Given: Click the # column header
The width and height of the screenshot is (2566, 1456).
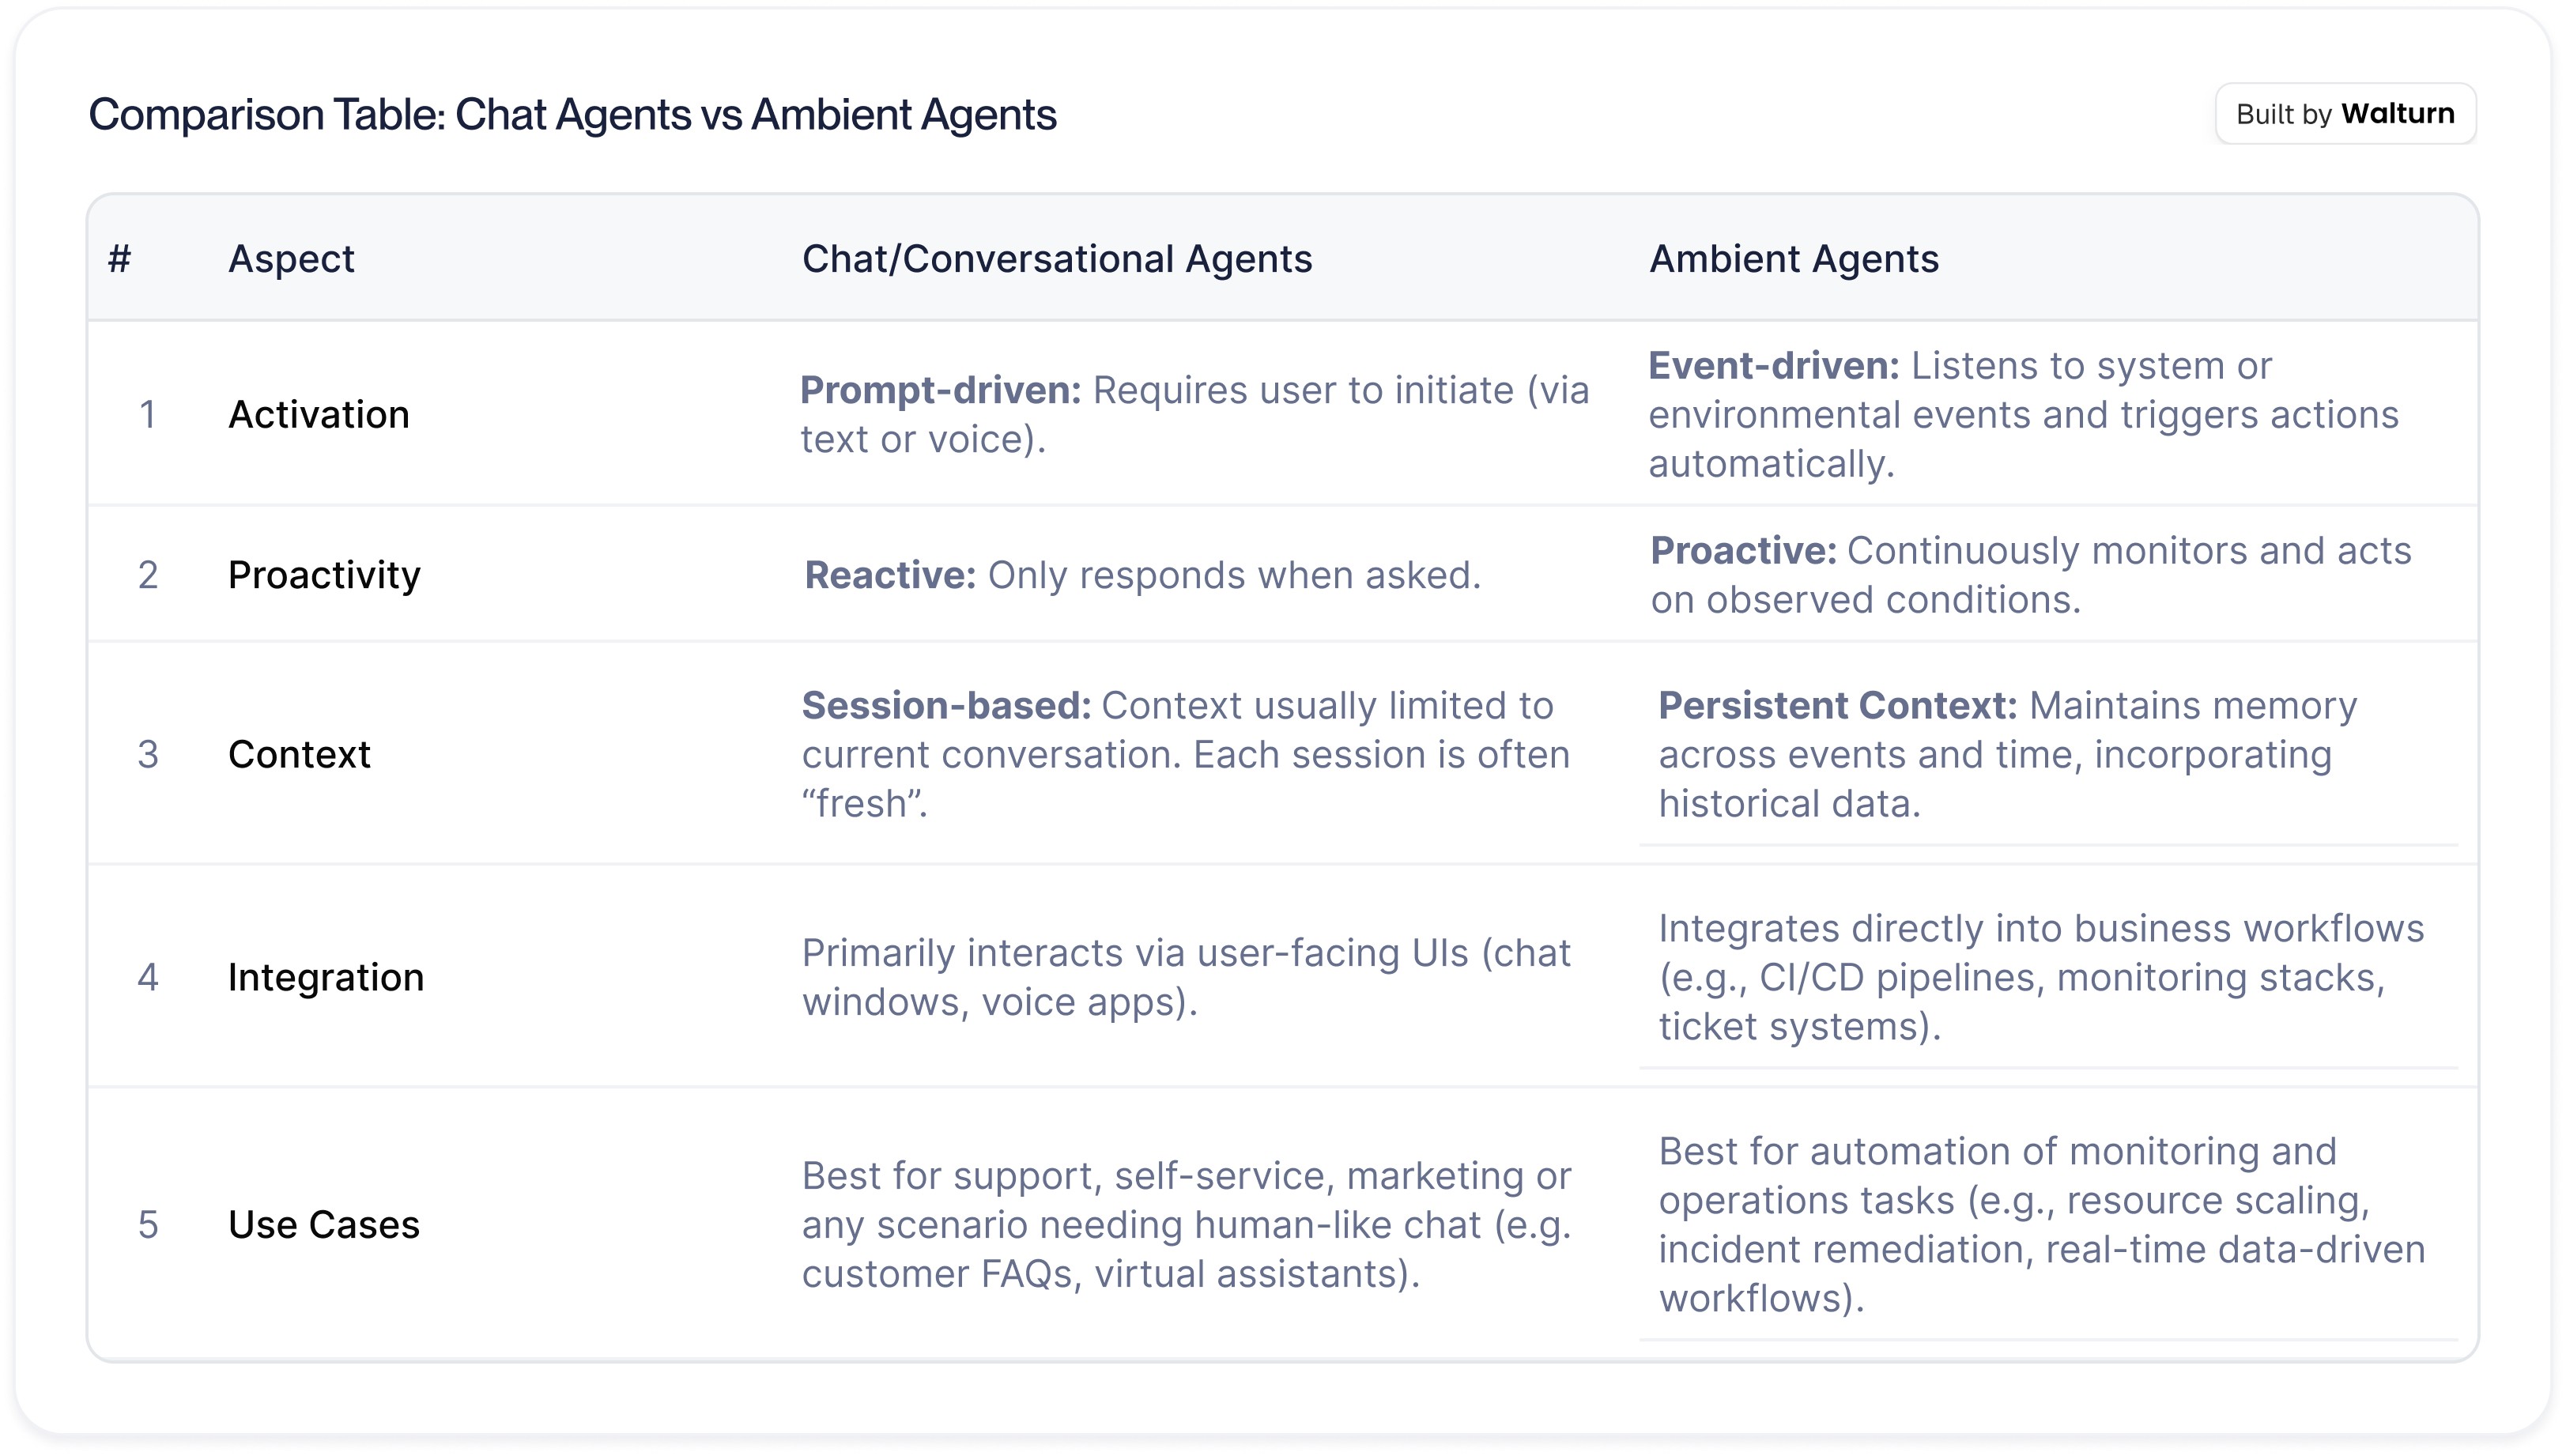Looking at the screenshot, I should (x=120, y=259).
